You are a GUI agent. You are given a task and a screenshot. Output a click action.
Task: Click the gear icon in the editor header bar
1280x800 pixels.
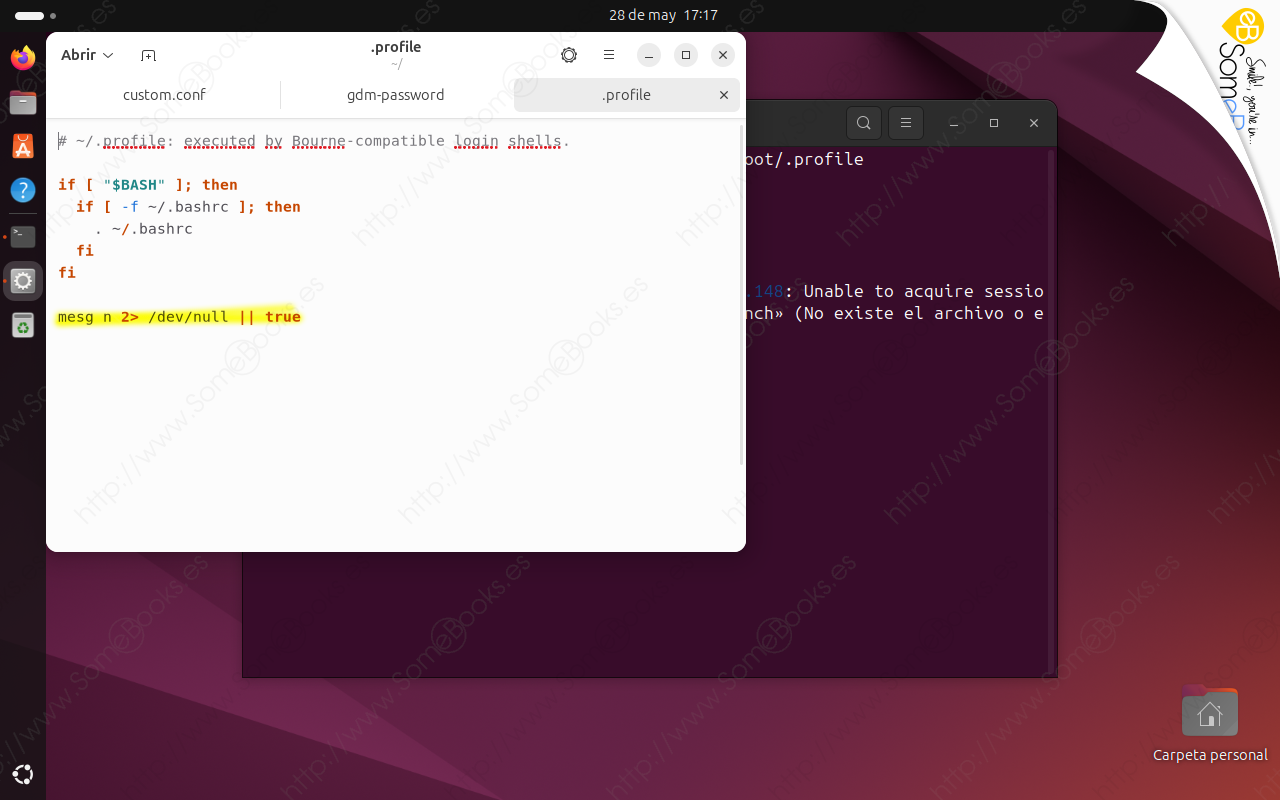tap(569, 55)
